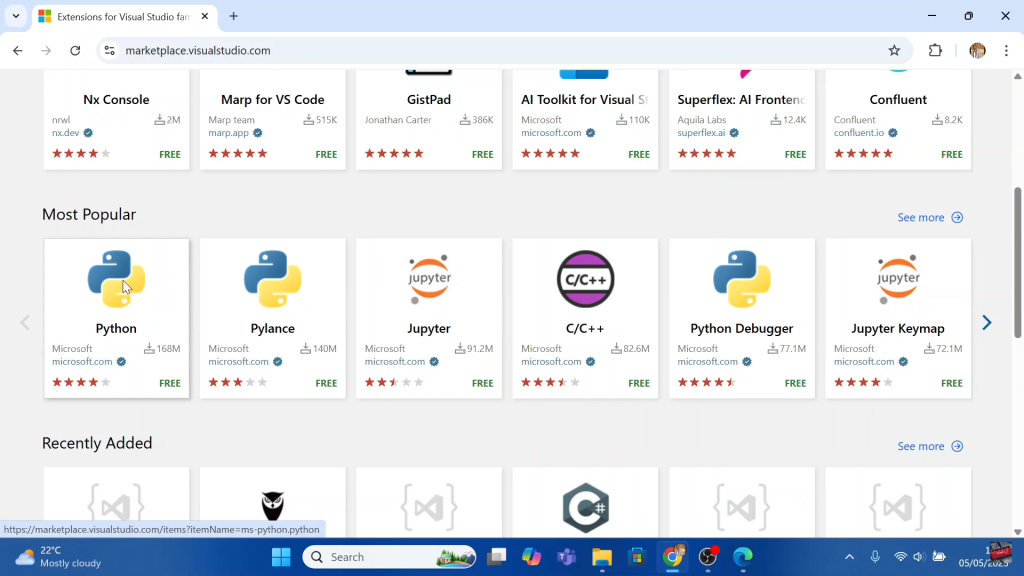Open the Confluent extension title
Image resolution: width=1024 pixels, height=576 pixels.
click(x=898, y=99)
